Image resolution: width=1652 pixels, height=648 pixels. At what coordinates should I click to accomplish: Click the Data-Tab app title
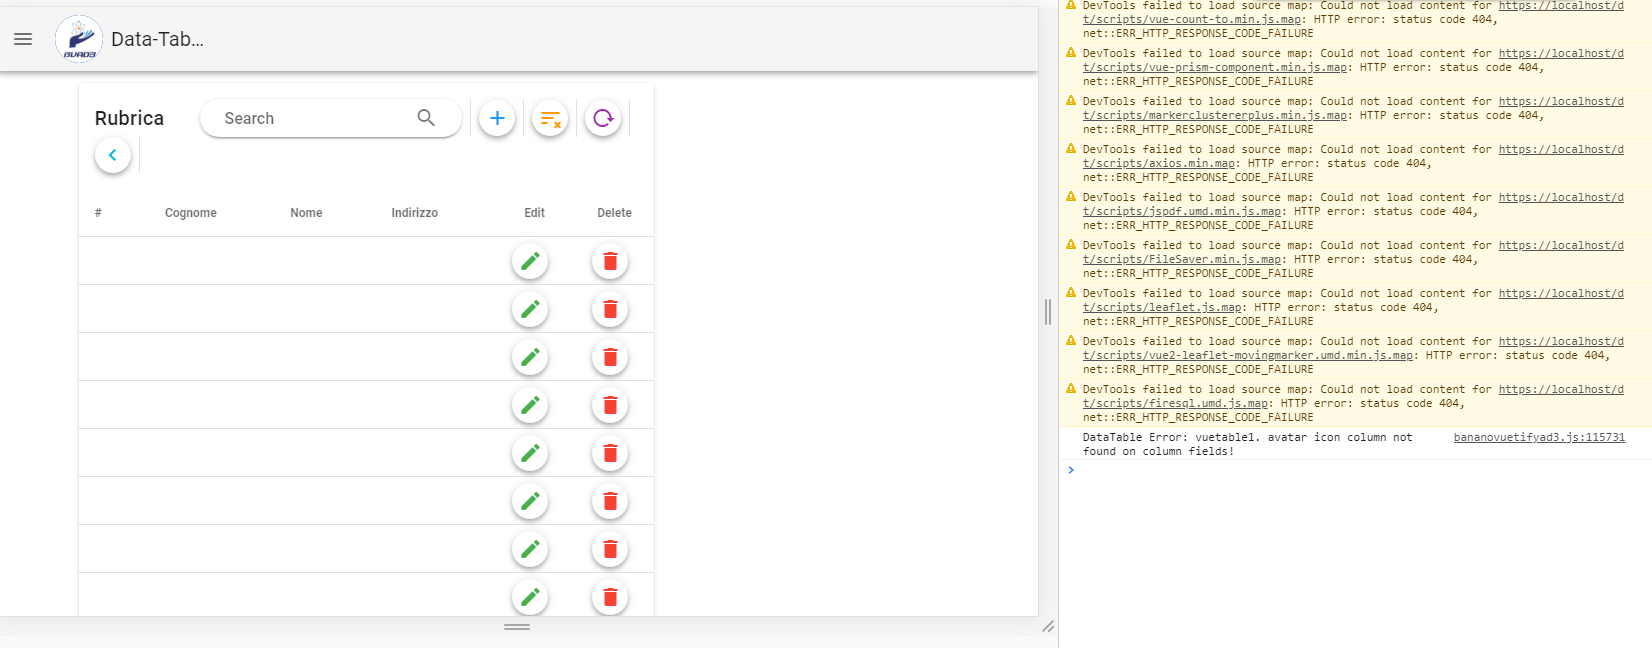point(157,39)
